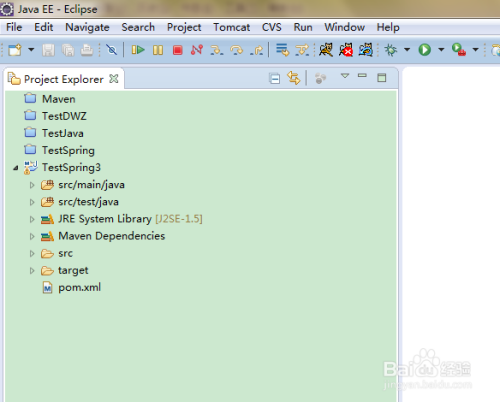Click the Drop to Frame icon
Image resolution: width=500 pixels, height=402 pixels.
tap(282, 50)
